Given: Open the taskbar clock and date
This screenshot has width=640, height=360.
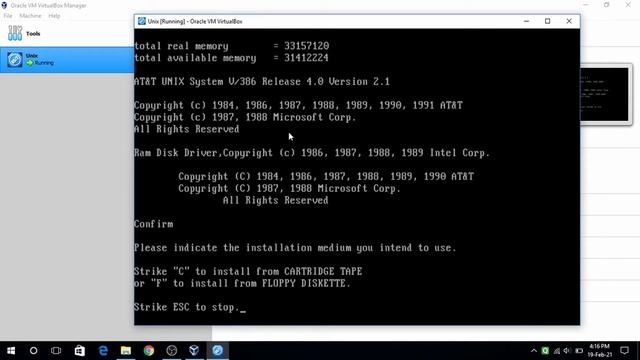Looking at the screenshot, I should click(600, 351).
